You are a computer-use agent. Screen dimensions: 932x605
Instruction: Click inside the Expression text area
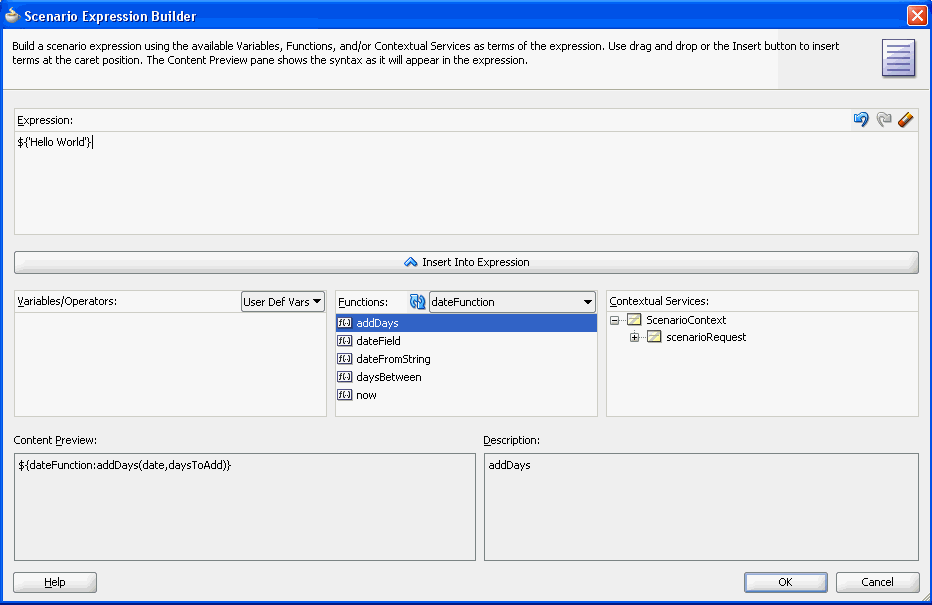(x=466, y=182)
